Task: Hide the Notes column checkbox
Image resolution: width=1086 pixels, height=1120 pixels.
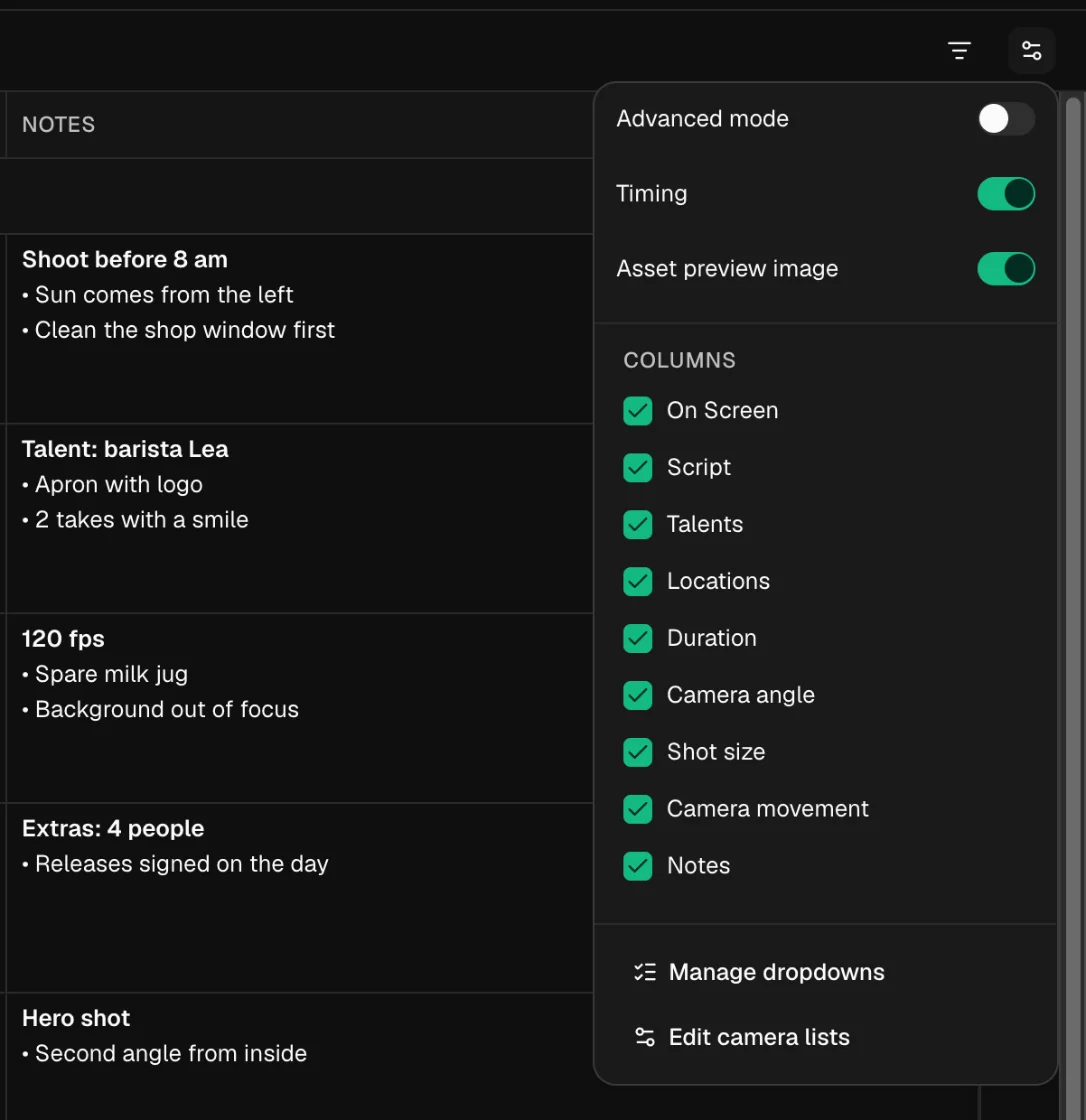Action: (637, 866)
